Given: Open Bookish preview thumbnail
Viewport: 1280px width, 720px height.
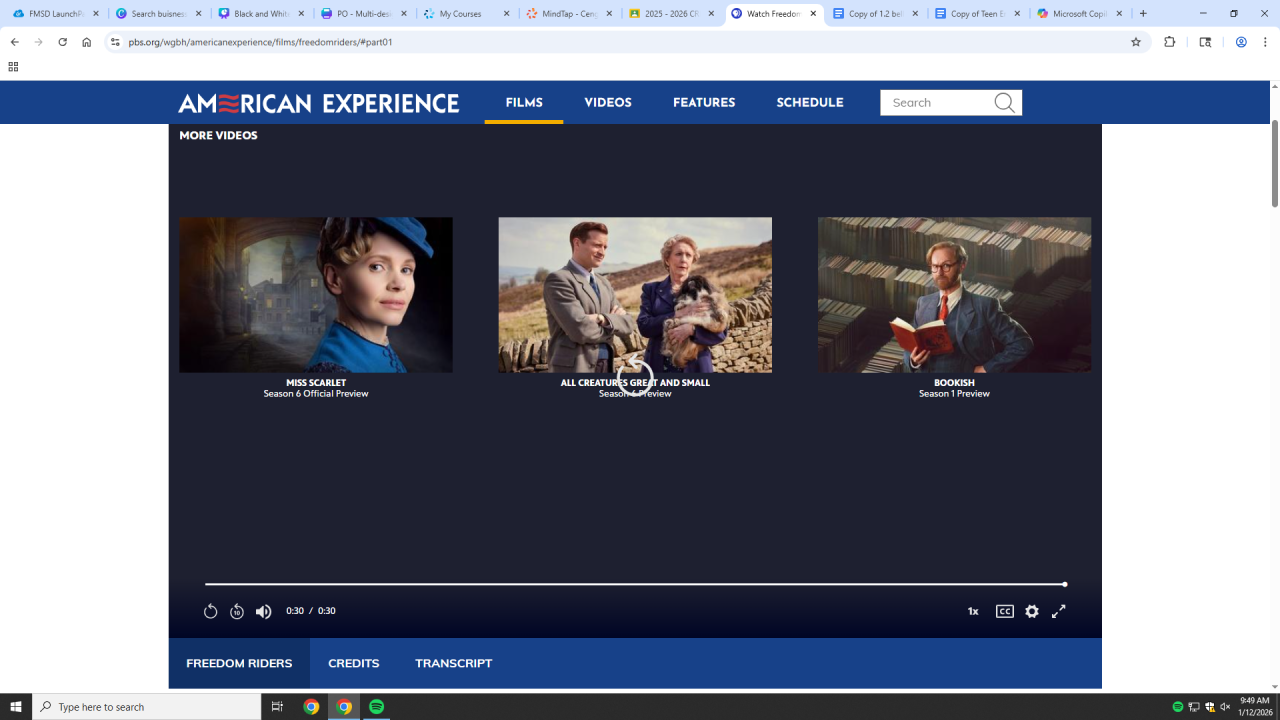Looking at the screenshot, I should coord(954,295).
